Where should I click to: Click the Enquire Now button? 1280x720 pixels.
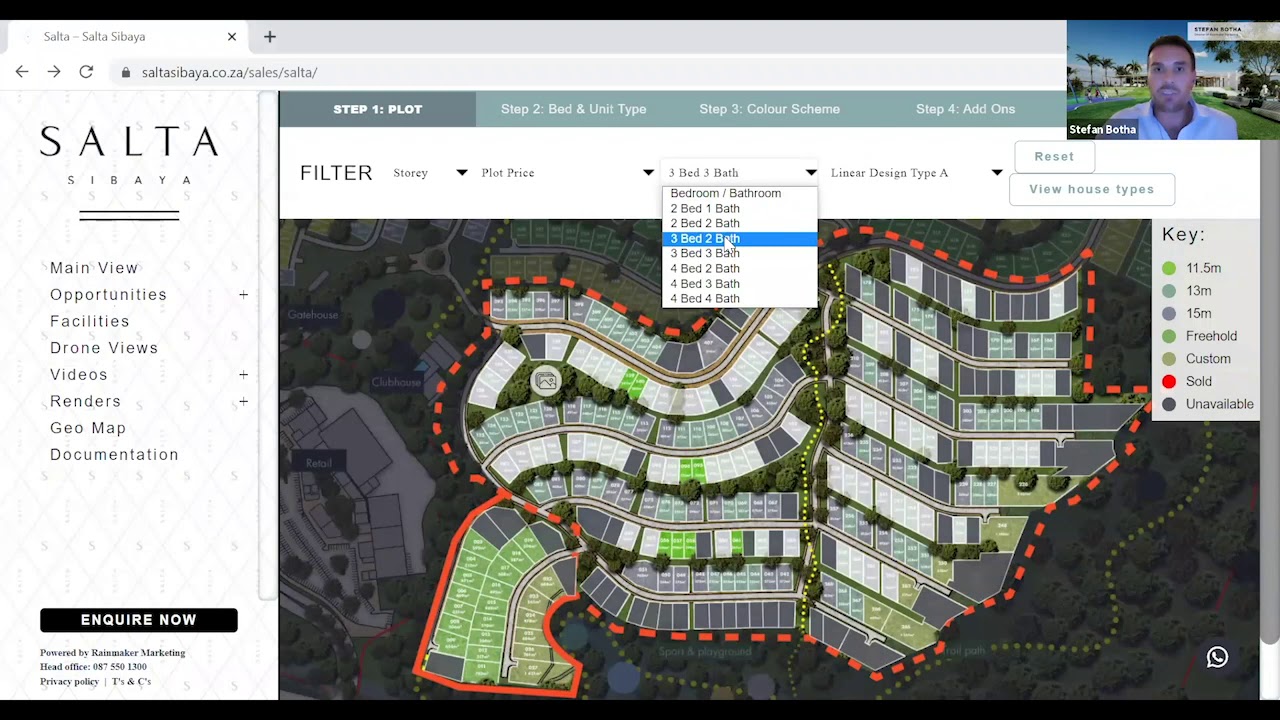point(139,620)
